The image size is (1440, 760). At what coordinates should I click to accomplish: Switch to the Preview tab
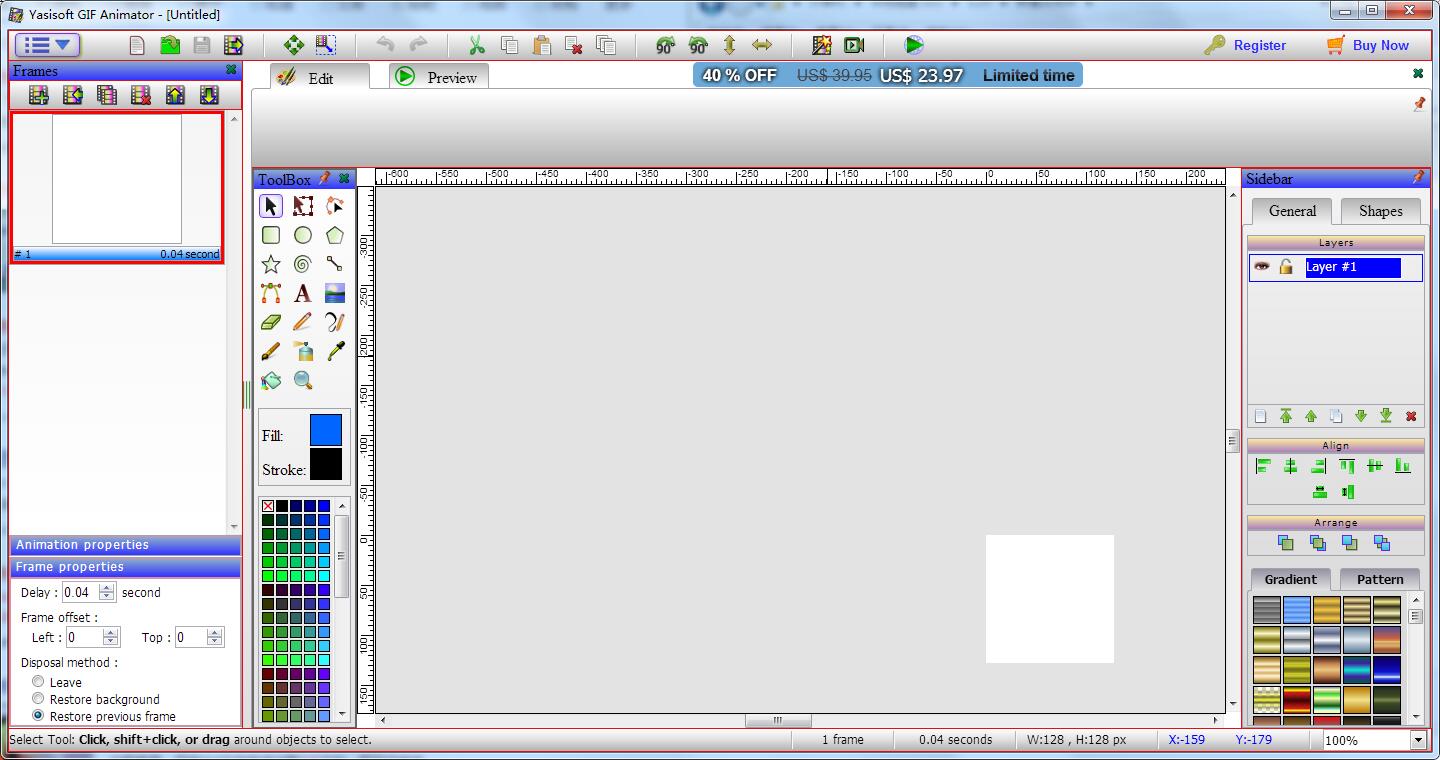439,77
